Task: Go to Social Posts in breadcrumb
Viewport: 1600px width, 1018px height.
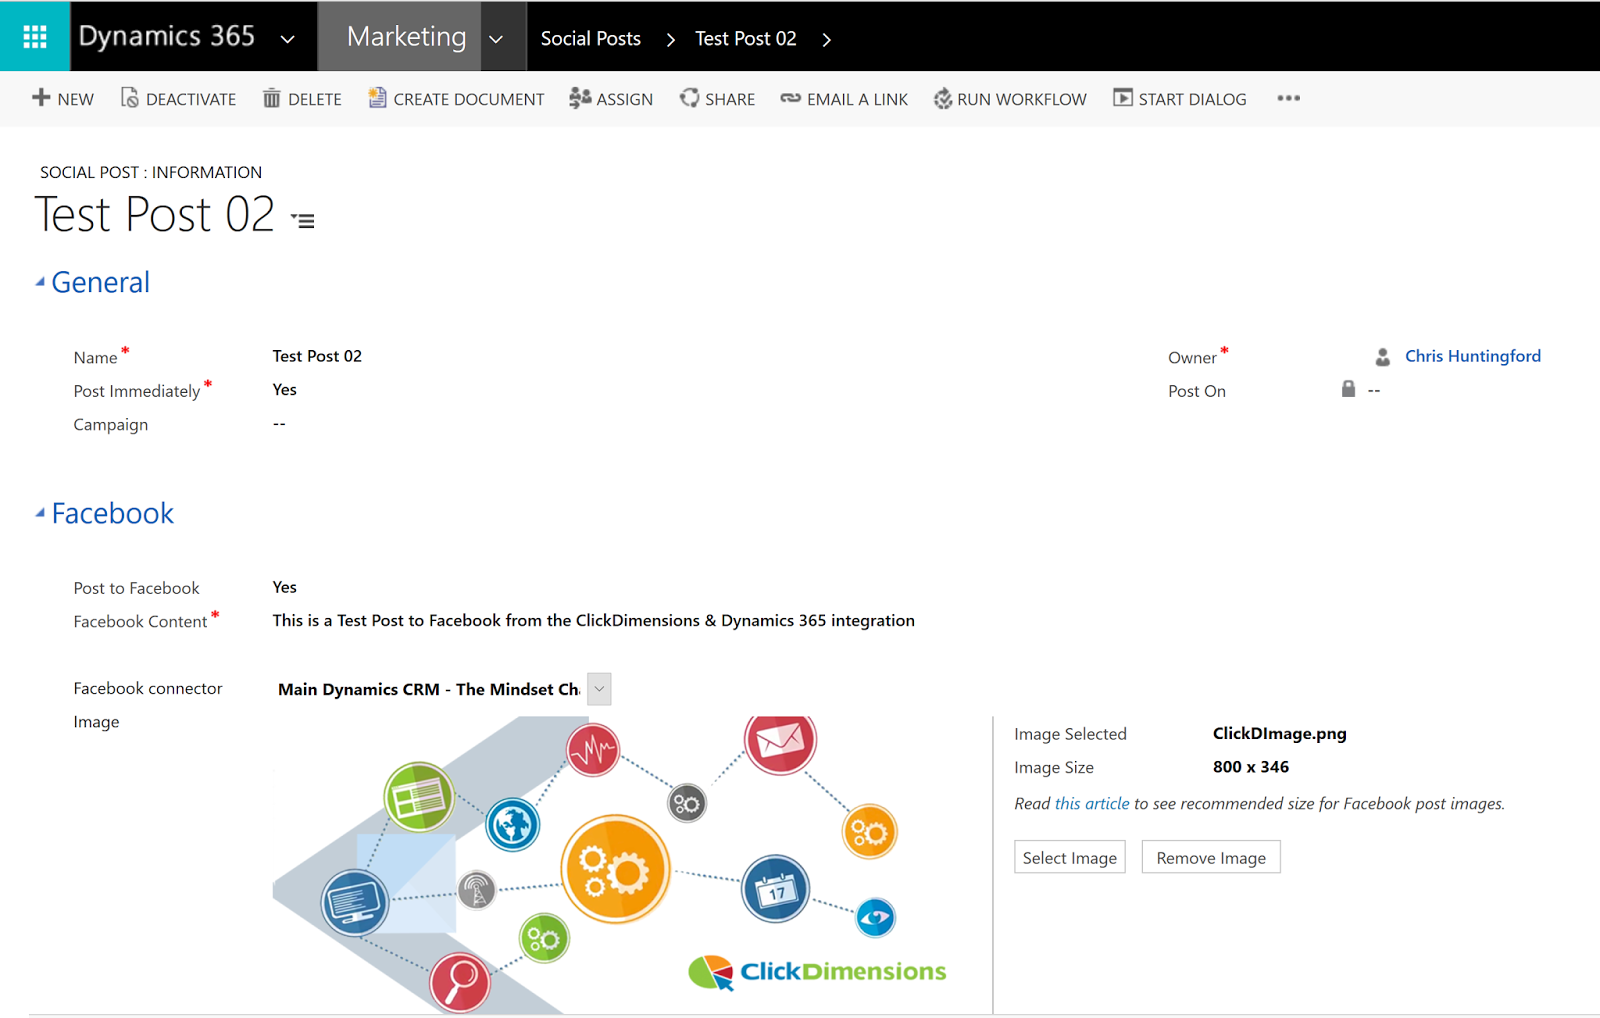Action: pyautogui.click(x=591, y=38)
